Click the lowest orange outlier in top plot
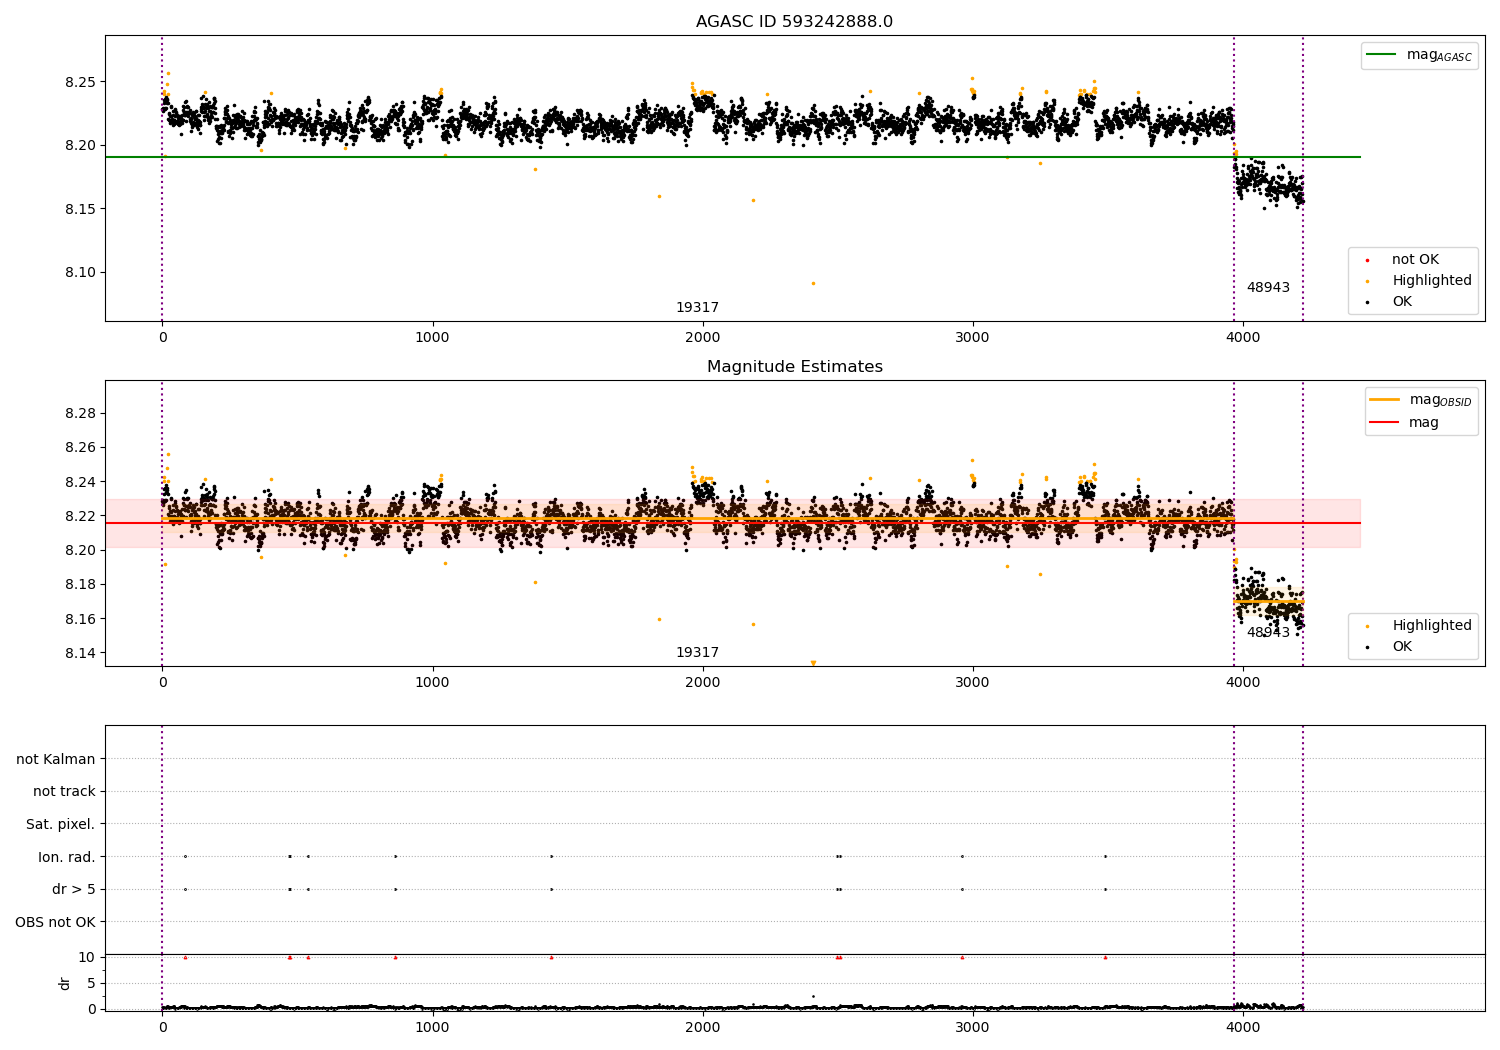 (x=813, y=283)
